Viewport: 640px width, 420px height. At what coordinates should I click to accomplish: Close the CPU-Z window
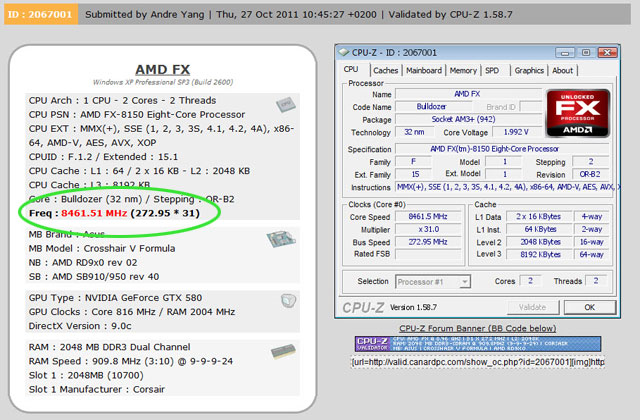tap(607, 53)
